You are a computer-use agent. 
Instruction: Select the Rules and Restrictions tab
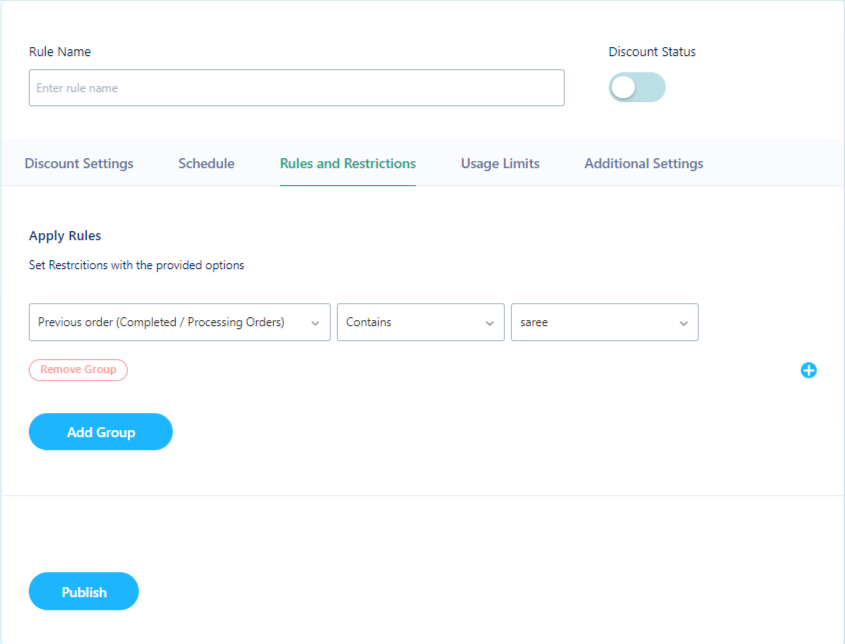[348, 163]
